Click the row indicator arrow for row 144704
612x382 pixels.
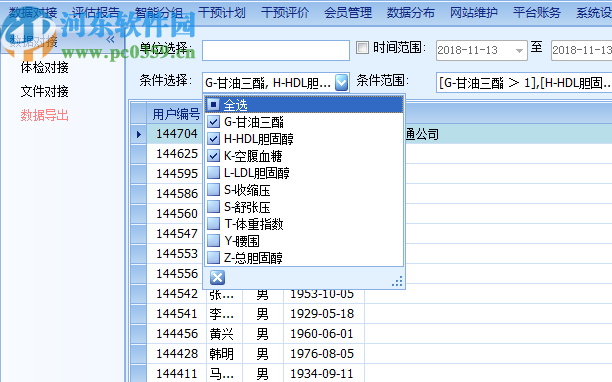(x=139, y=134)
